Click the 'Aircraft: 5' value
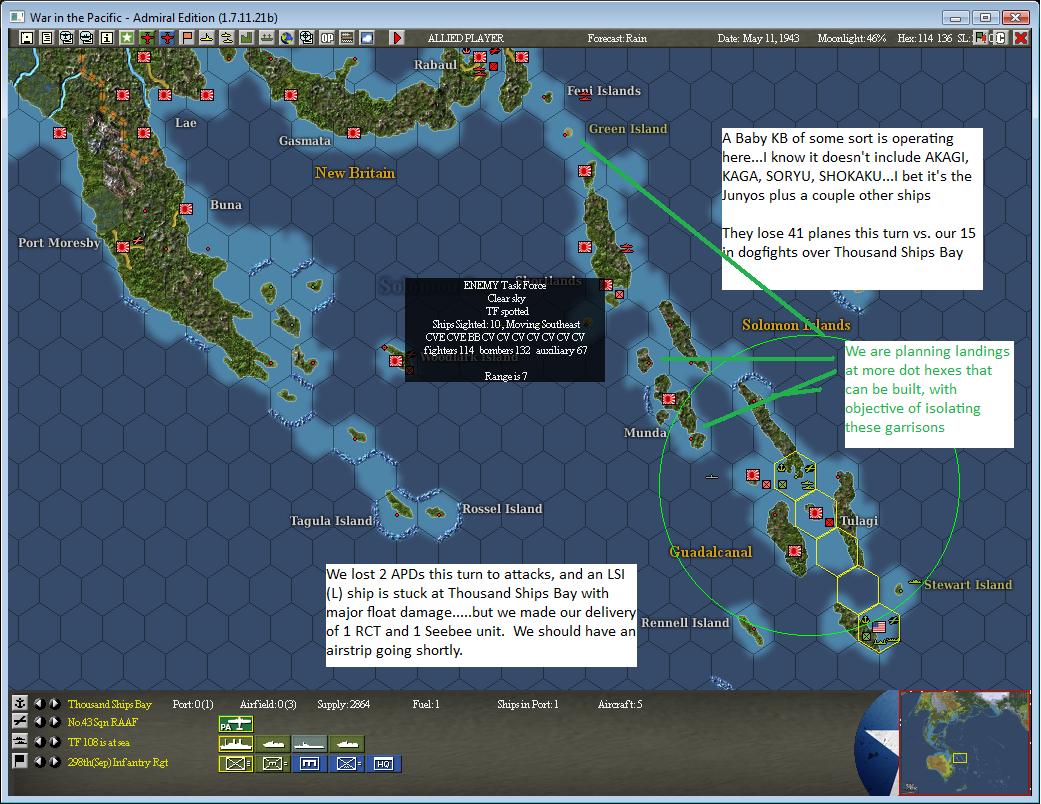 click(x=620, y=704)
